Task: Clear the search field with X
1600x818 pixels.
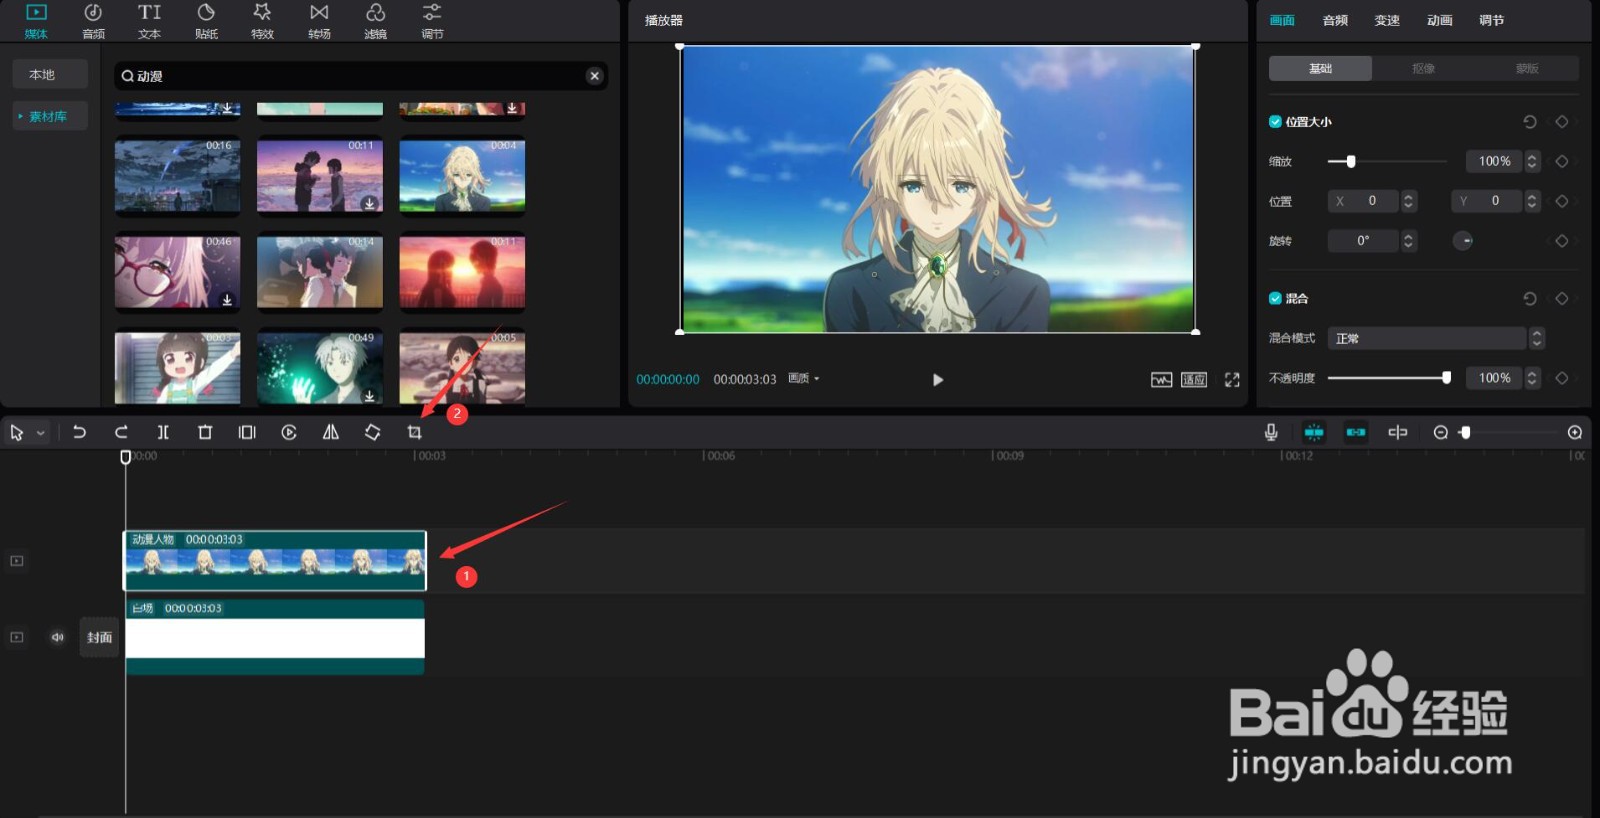Action: tap(595, 76)
